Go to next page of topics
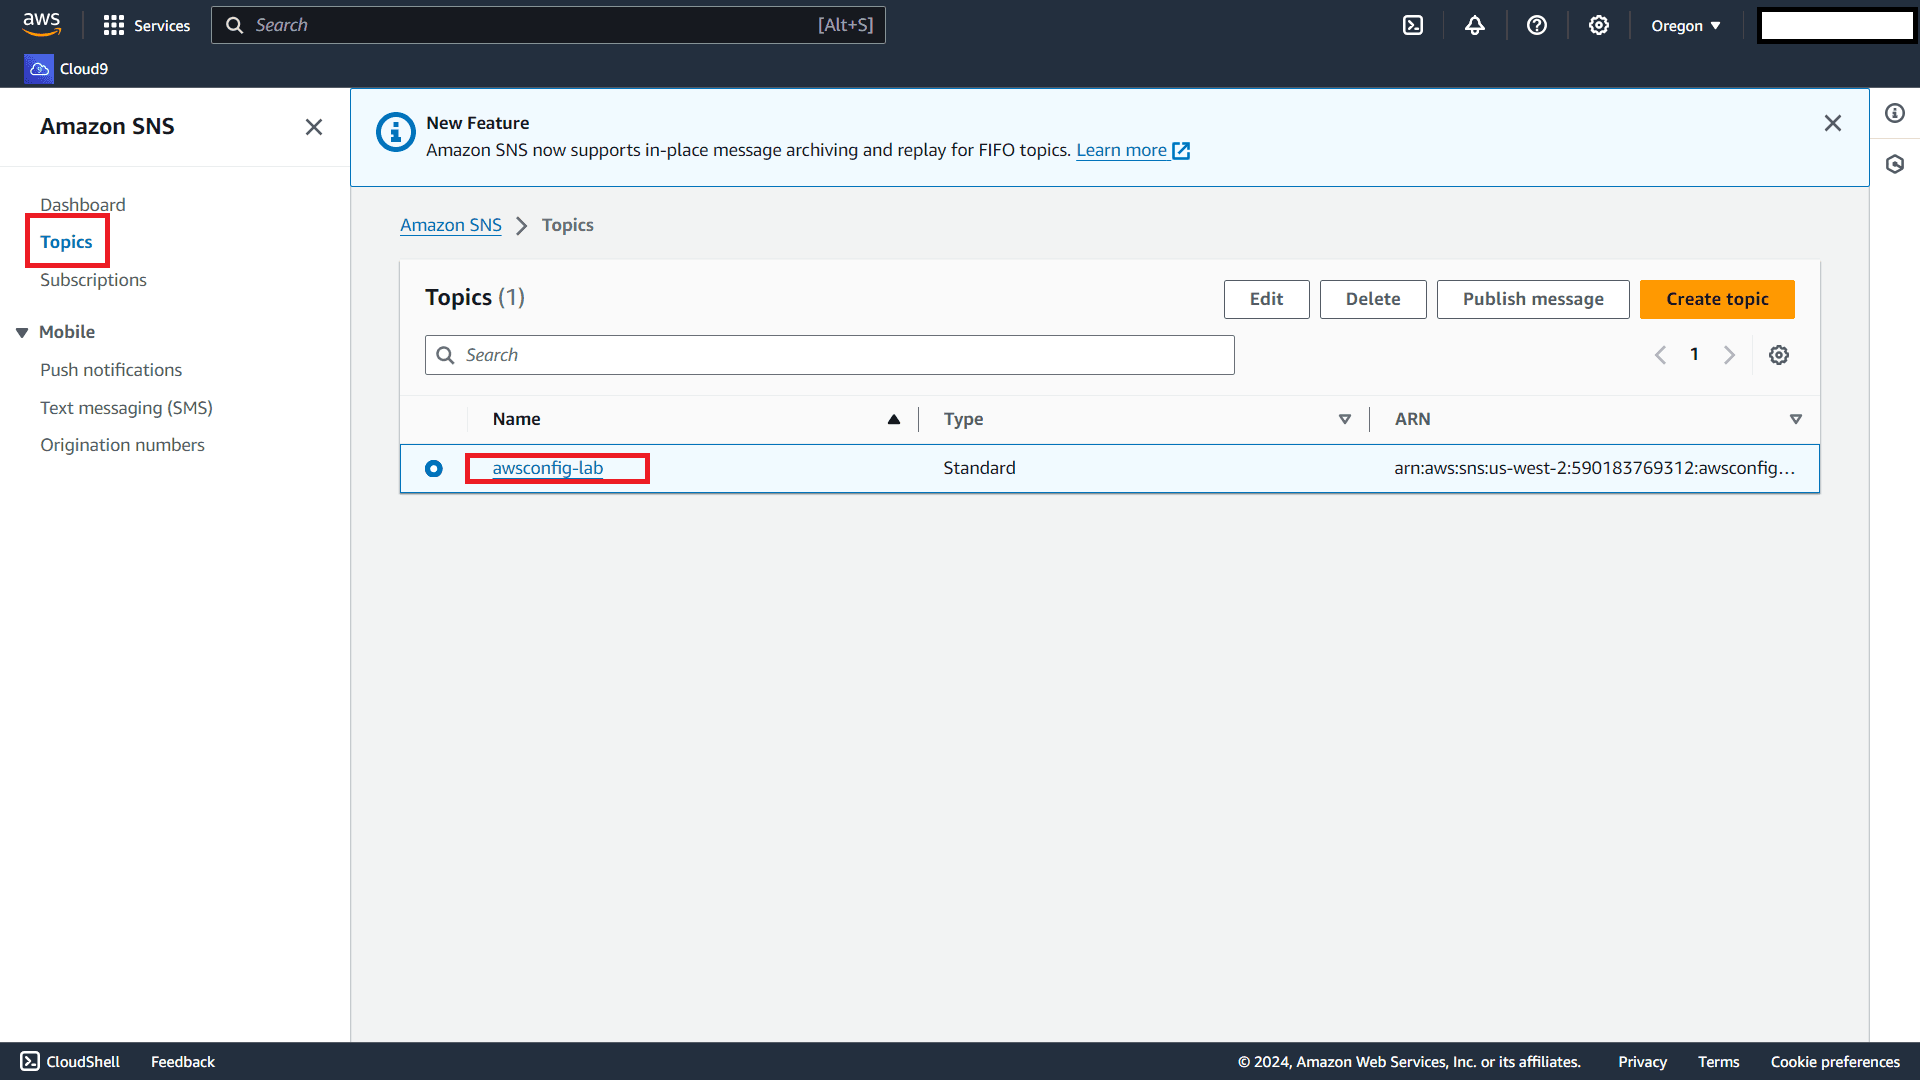Screen dimensions: 1920x1080 point(1729,355)
